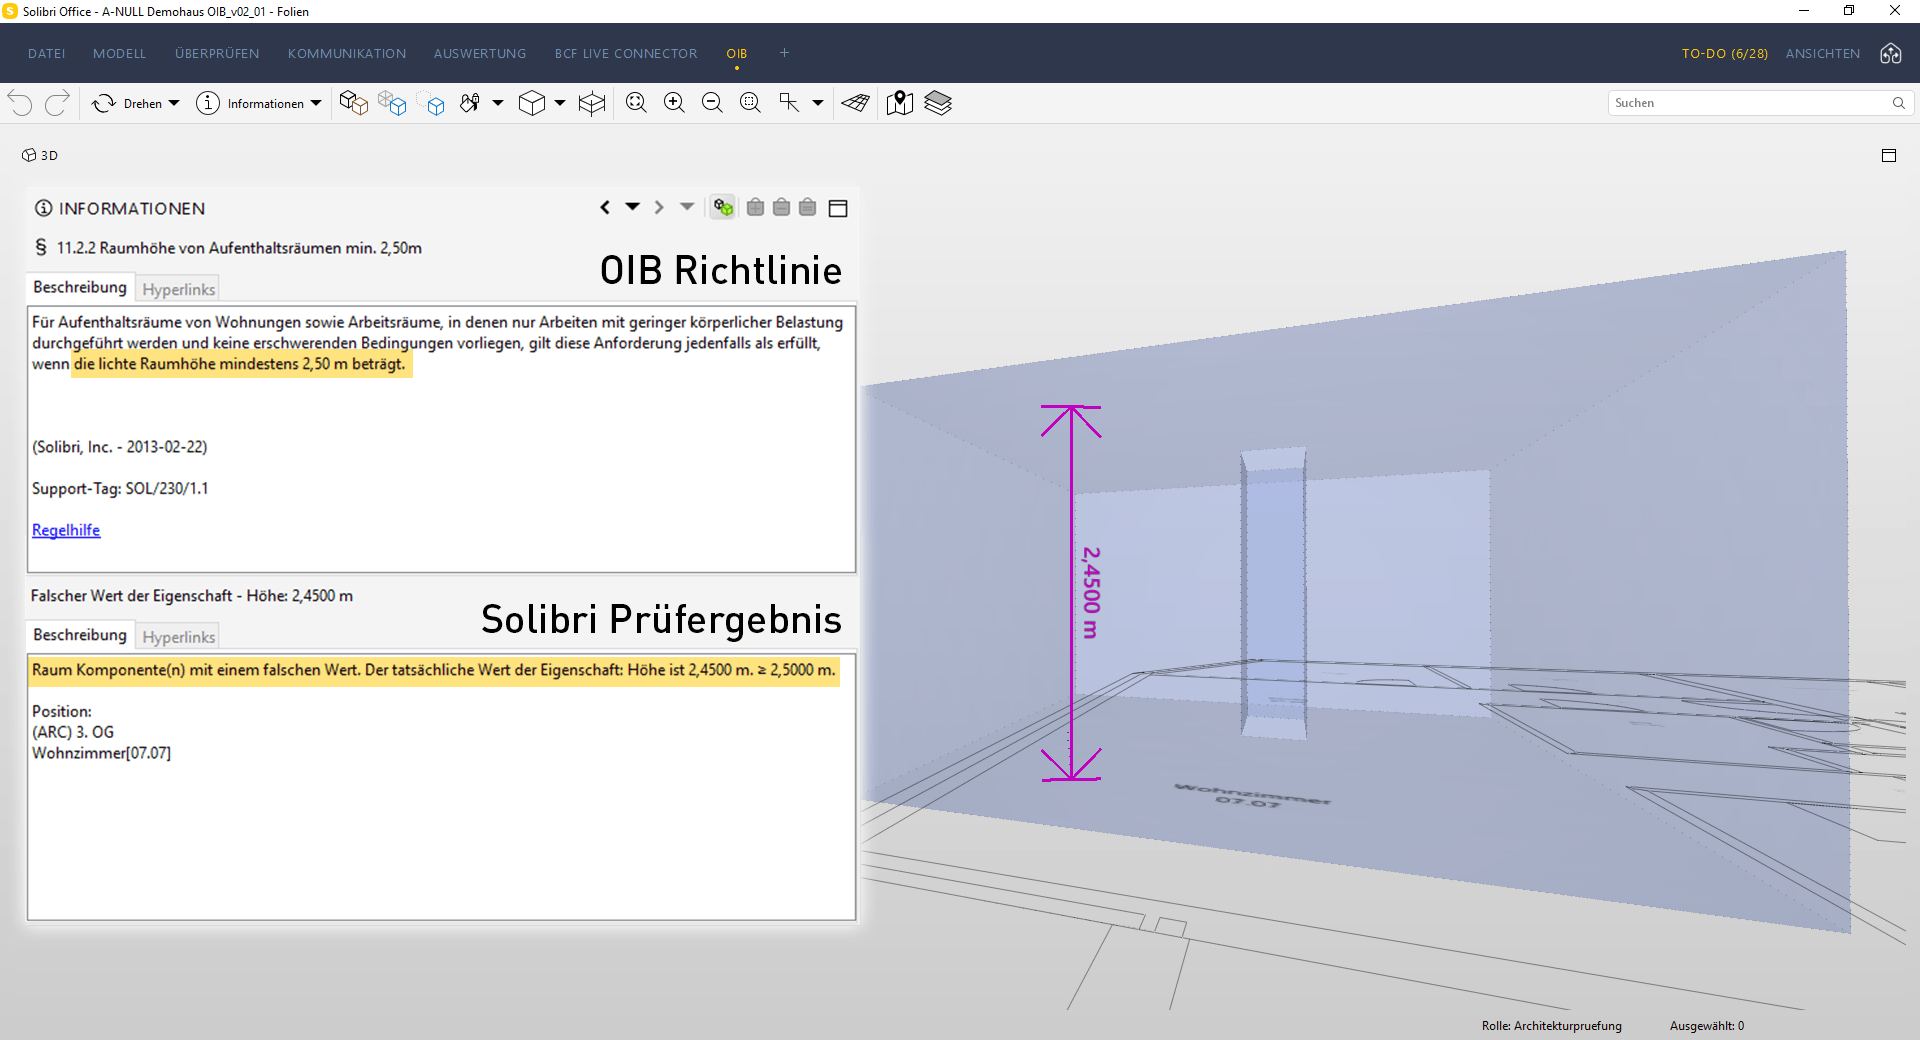
Task: Click the transparent blue cube icon
Action: tap(392, 103)
